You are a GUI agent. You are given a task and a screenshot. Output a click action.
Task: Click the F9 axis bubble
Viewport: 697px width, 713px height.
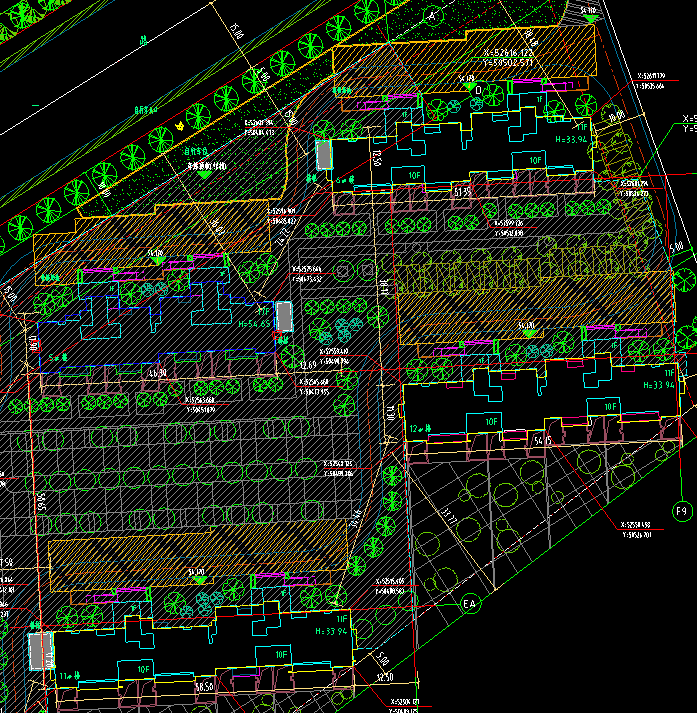[x=682, y=512]
